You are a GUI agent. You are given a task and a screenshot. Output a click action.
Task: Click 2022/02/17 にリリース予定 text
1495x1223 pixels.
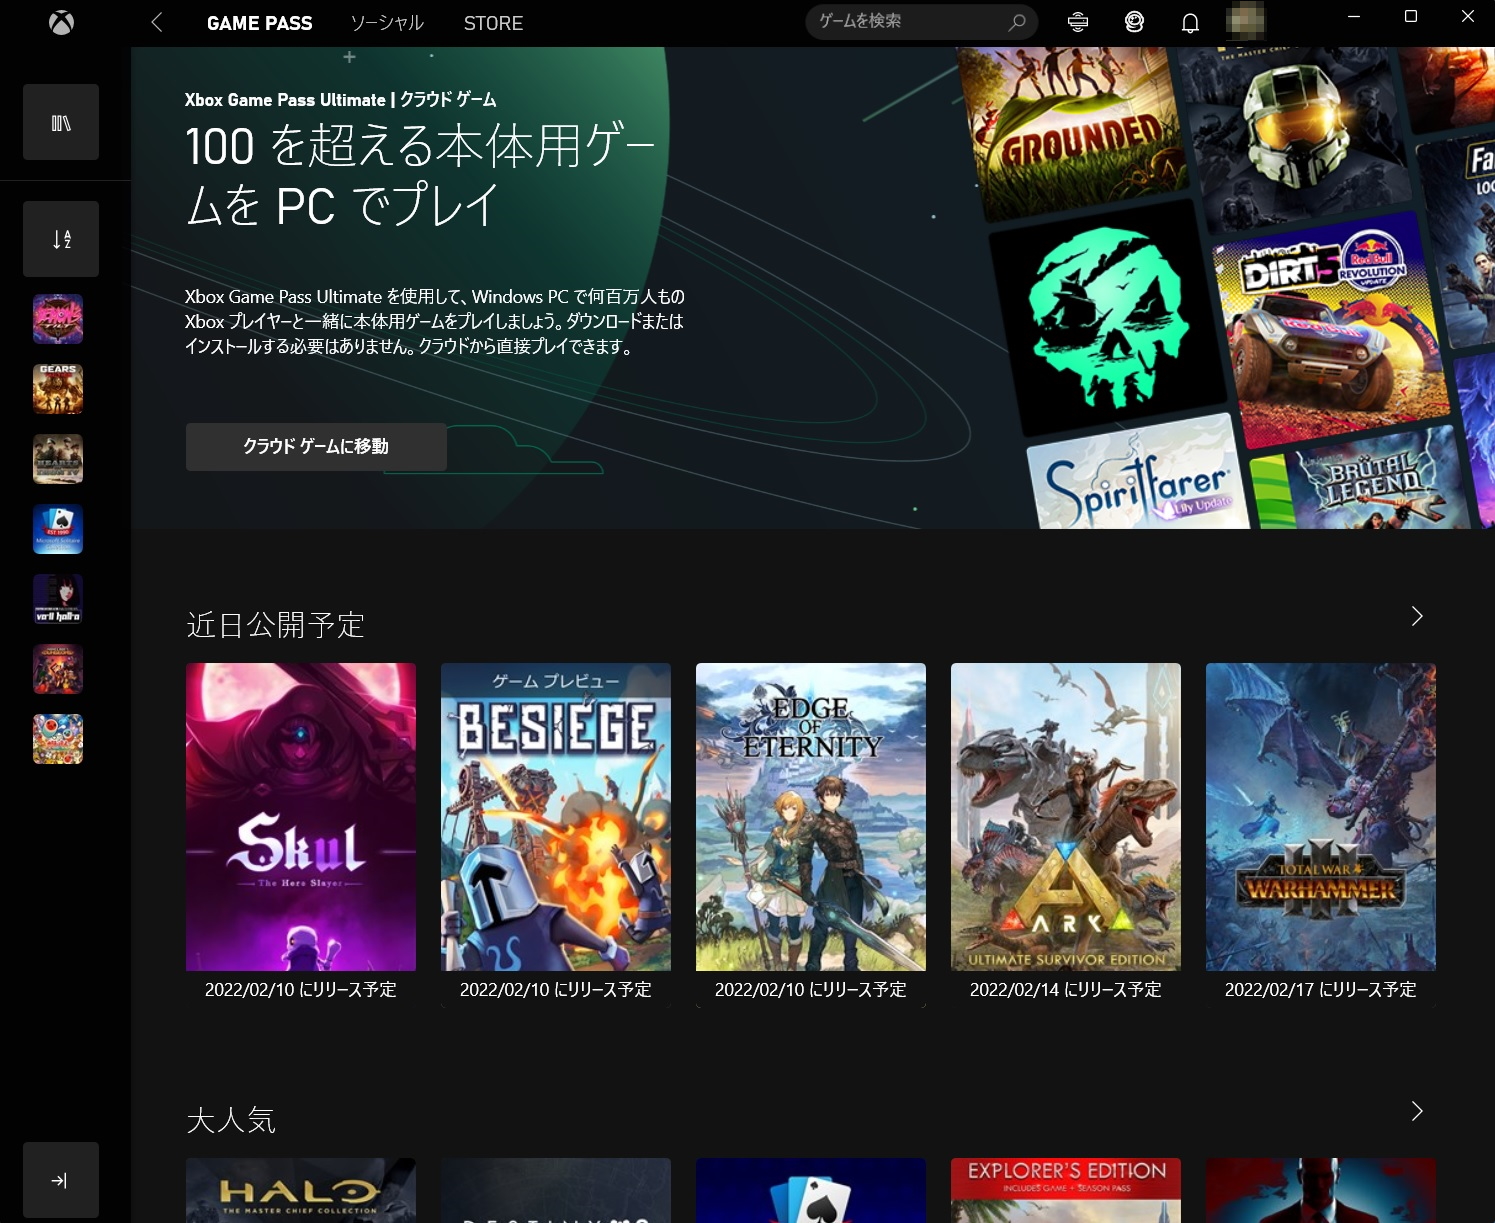click(1321, 990)
